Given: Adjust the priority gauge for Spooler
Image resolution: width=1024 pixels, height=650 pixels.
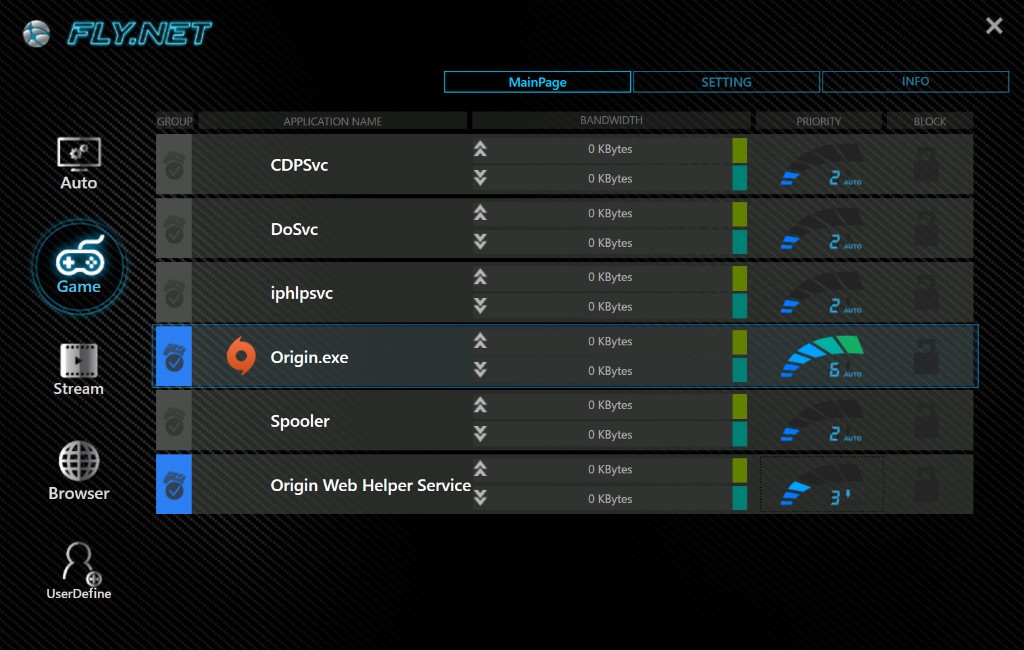Looking at the screenshot, I should click(x=822, y=421).
